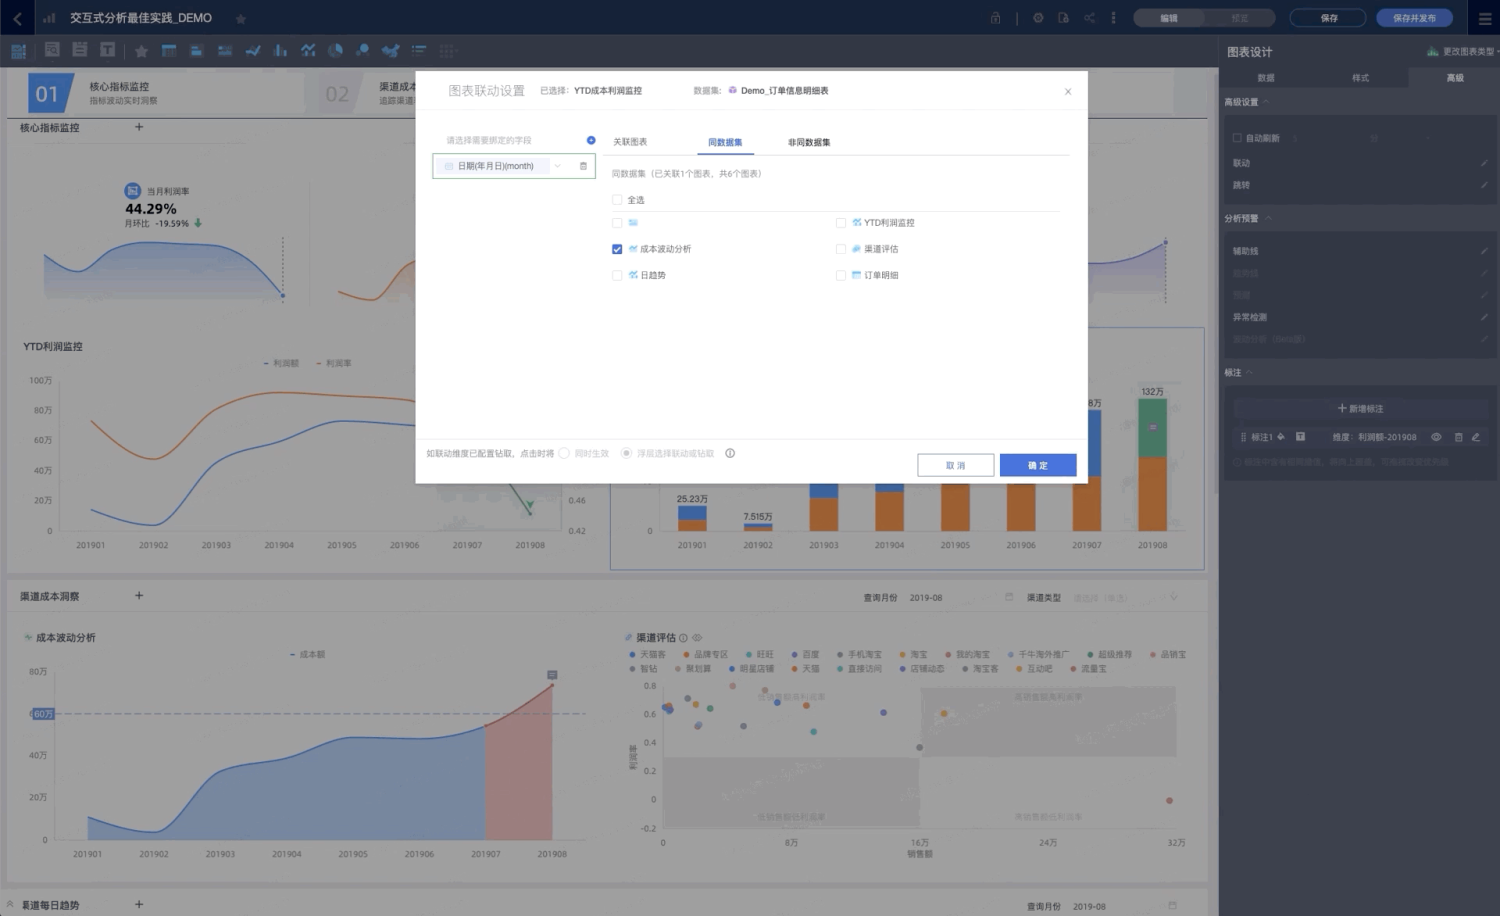This screenshot has height=916, width=1500.
Task: Open the 更改图表类型 dropdown
Action: (x=1464, y=51)
